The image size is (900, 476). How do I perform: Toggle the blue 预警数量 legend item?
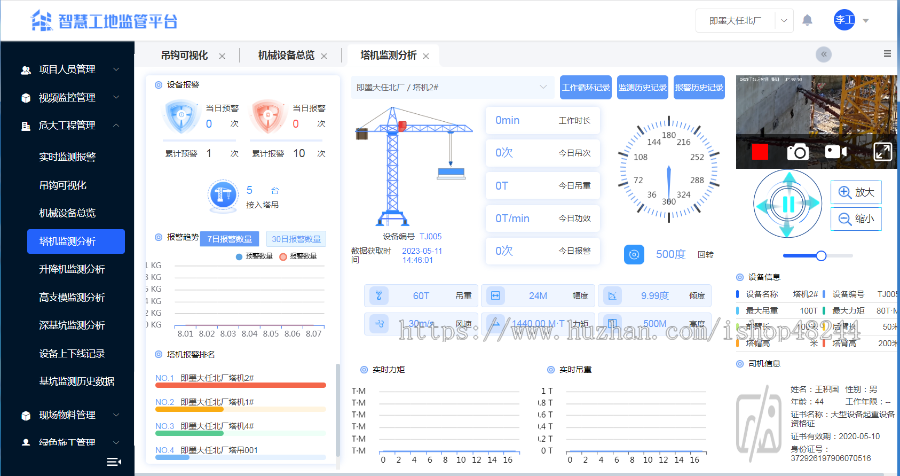254,256
